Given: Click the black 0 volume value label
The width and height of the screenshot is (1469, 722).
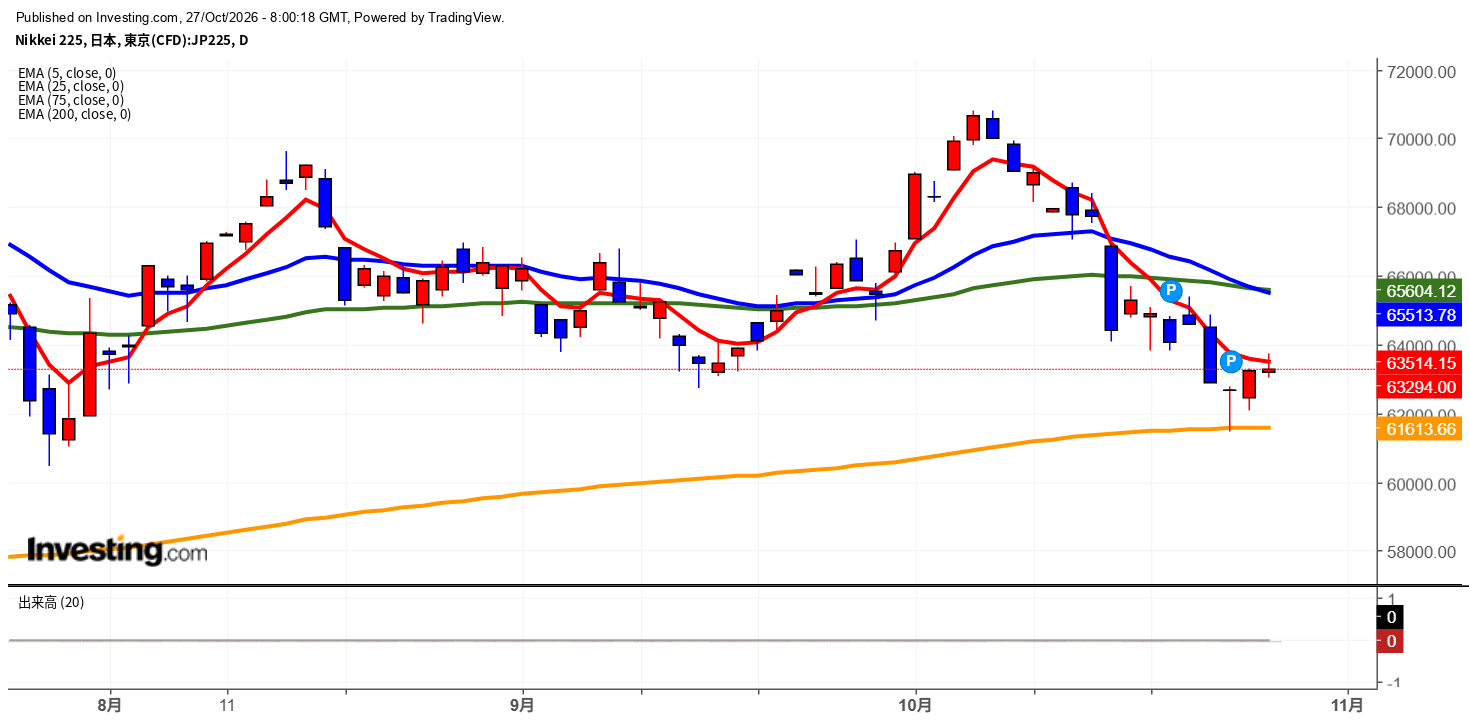Looking at the screenshot, I should [1391, 617].
